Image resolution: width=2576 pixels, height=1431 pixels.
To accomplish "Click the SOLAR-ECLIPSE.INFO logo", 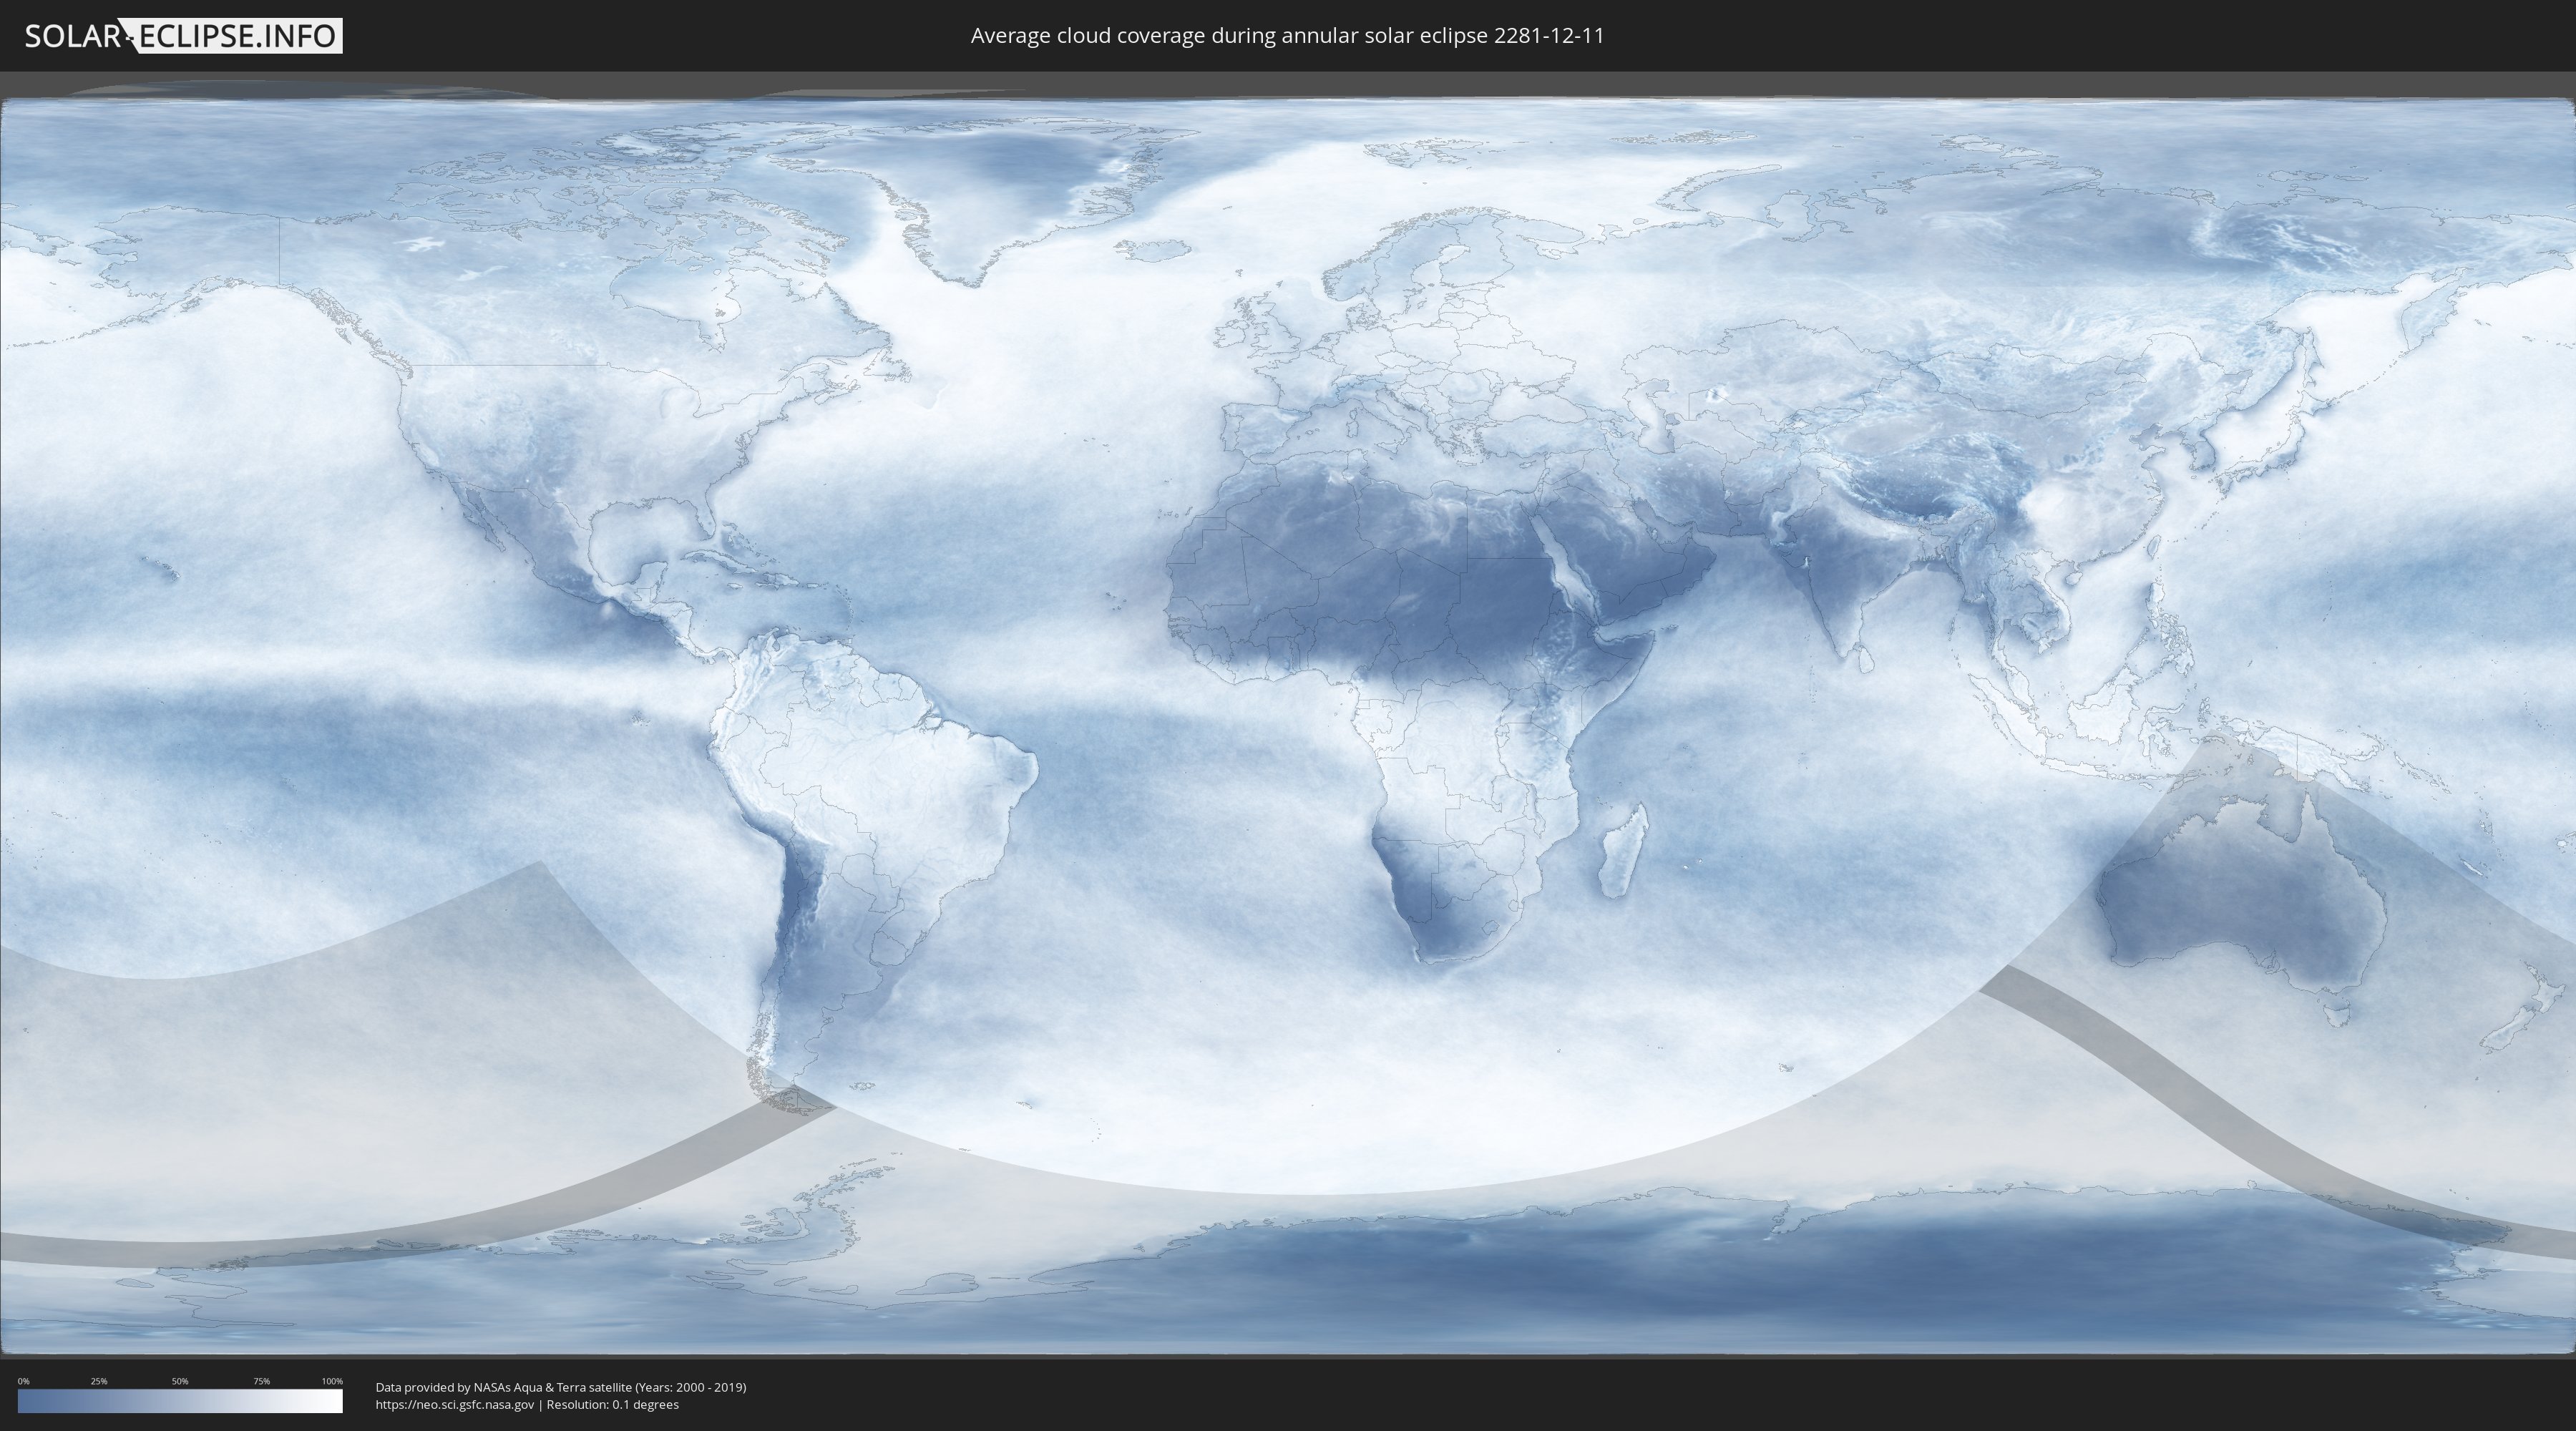I will click(x=183, y=36).
